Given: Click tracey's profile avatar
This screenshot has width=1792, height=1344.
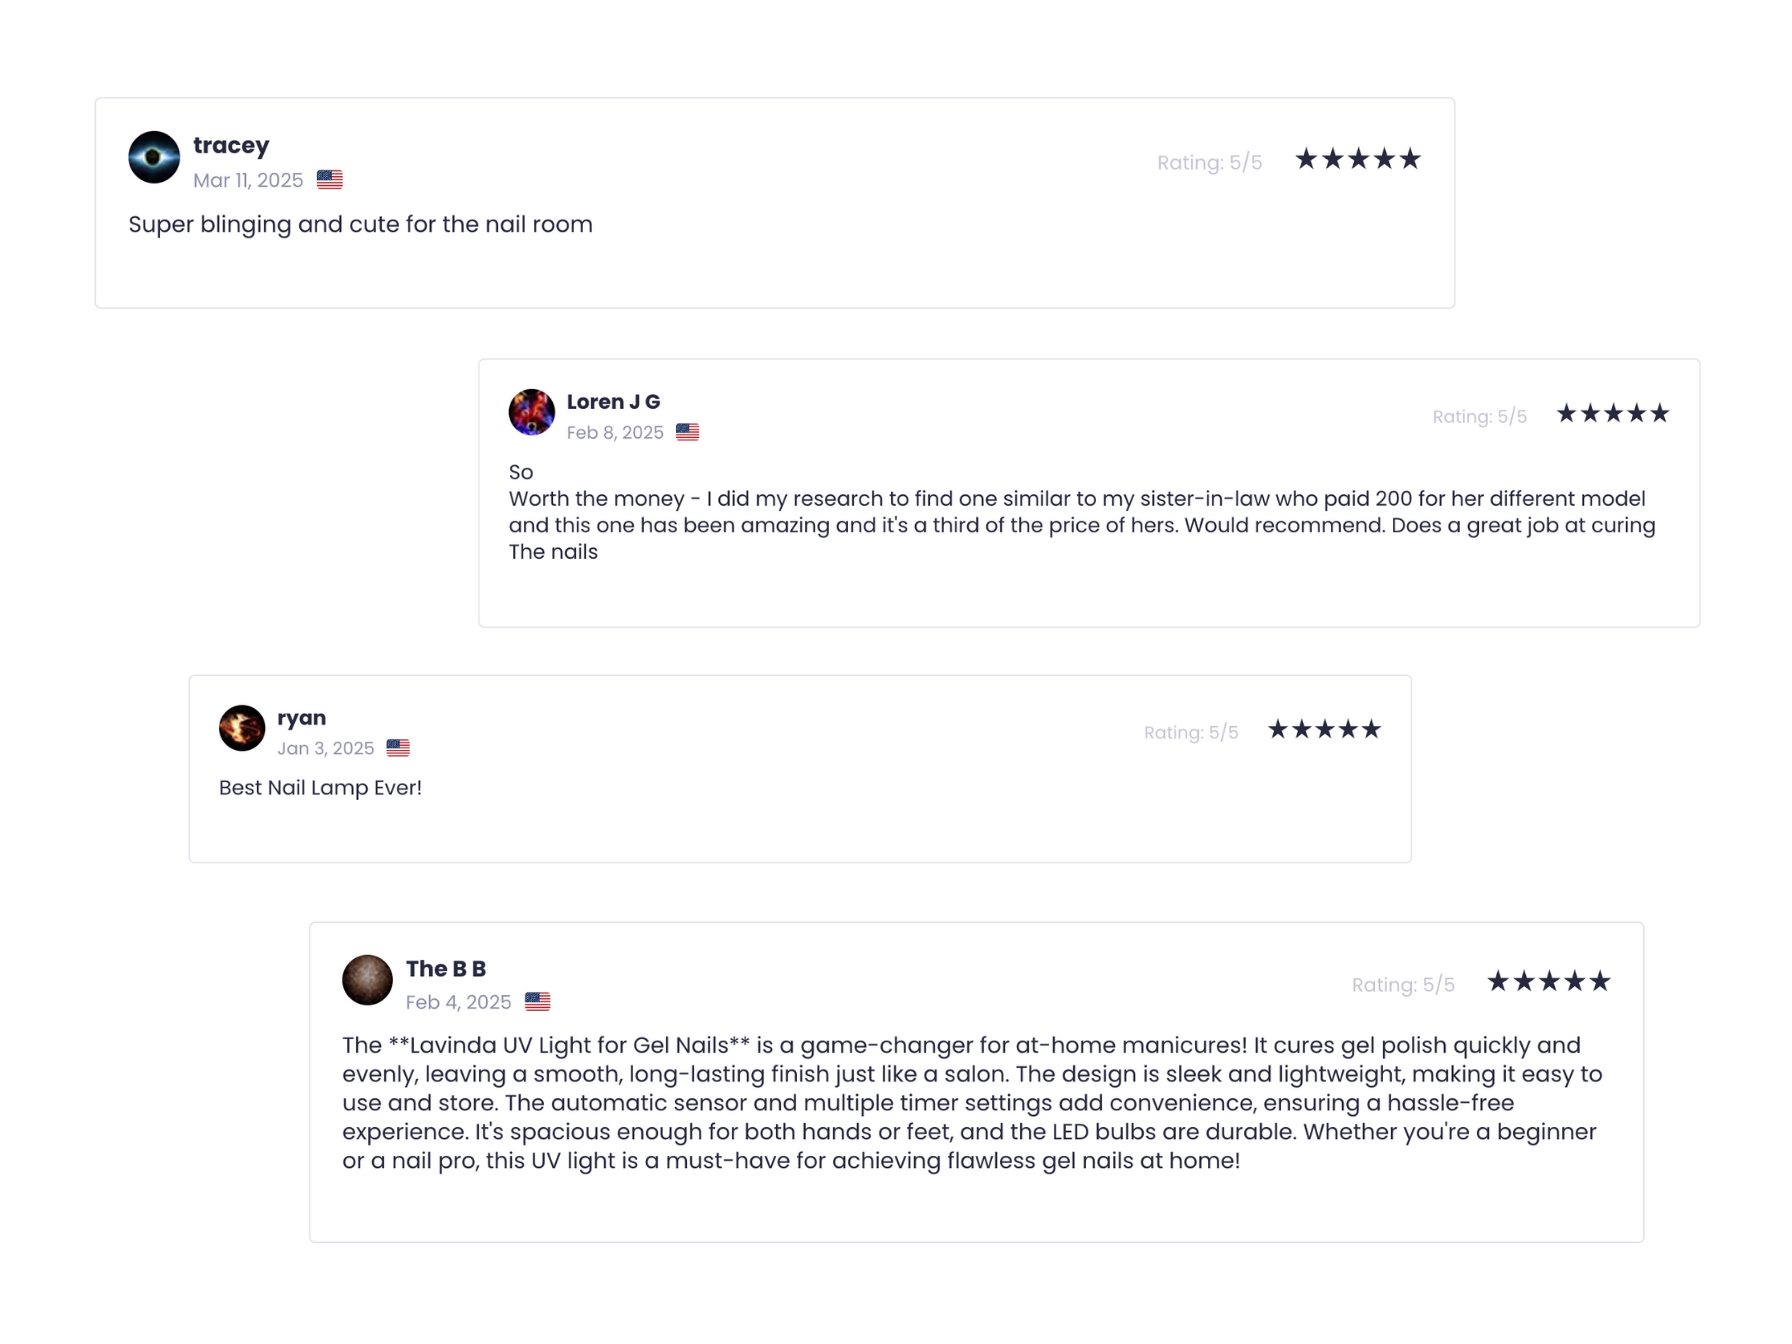Looking at the screenshot, I should (x=154, y=157).
